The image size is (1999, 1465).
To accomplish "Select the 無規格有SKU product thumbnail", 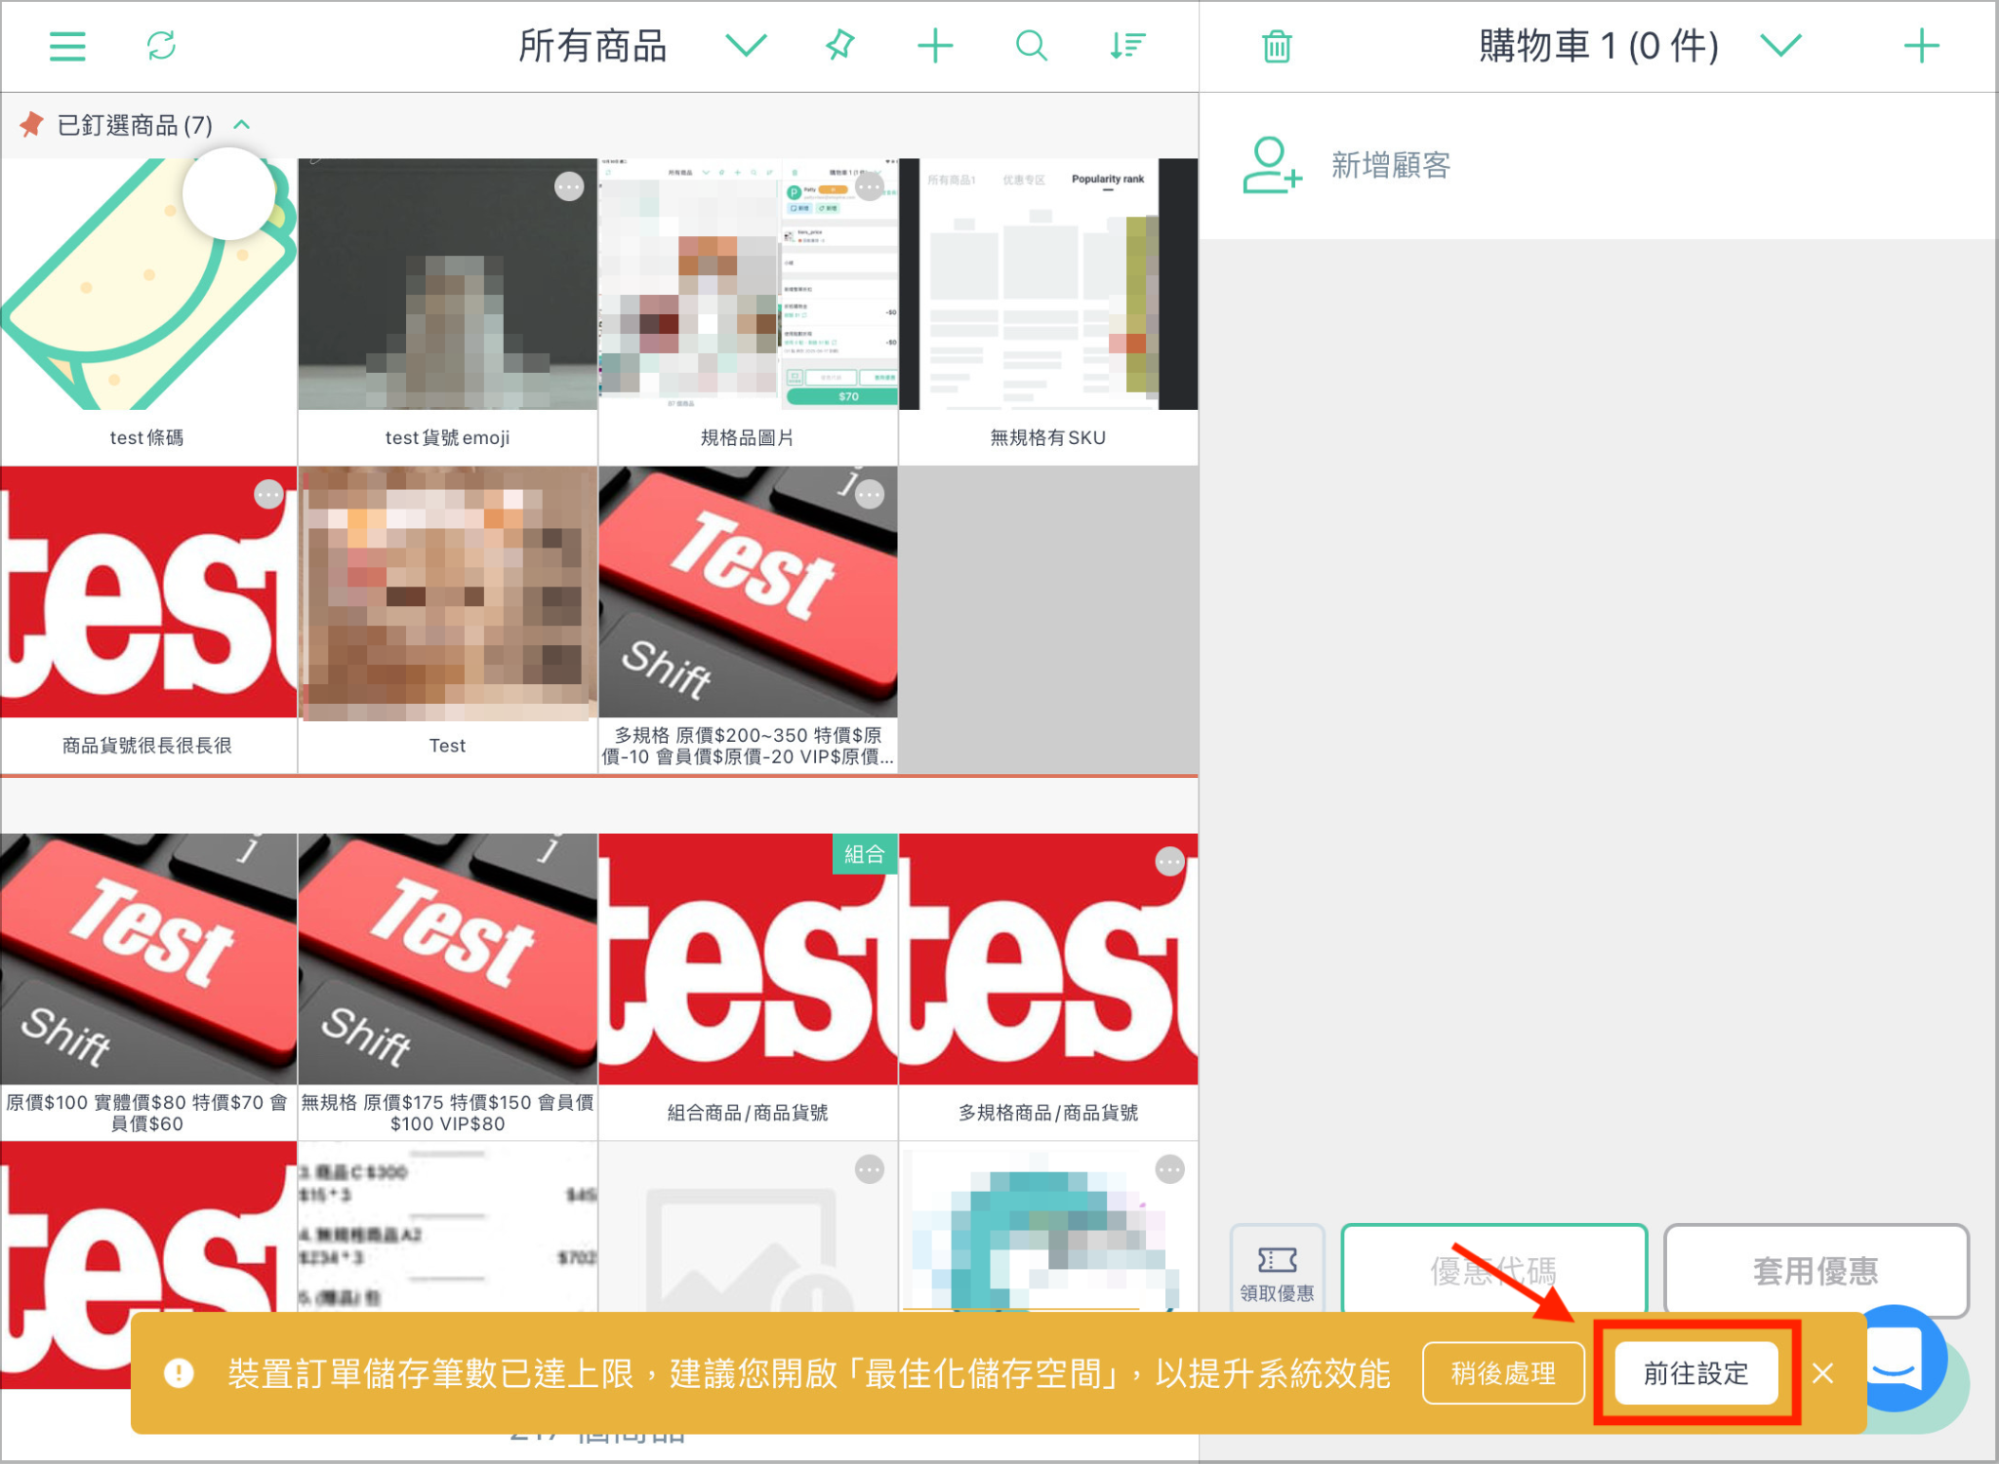I will point(1048,284).
